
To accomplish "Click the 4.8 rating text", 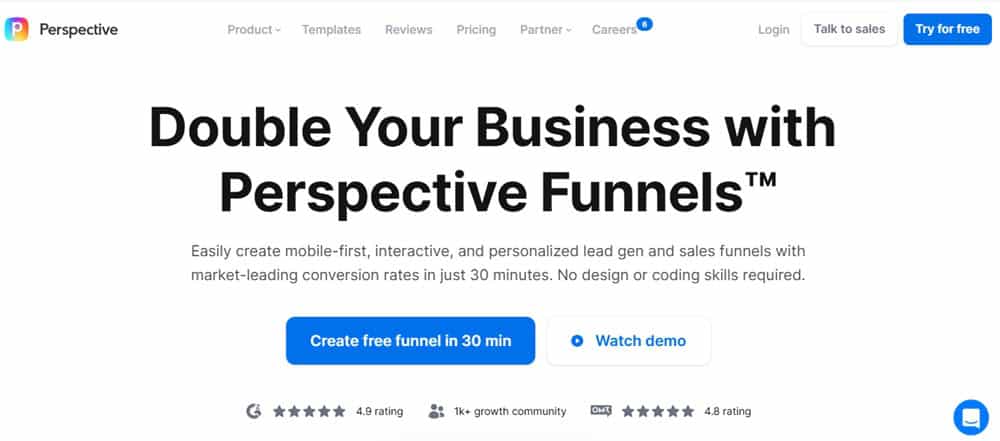I will pyautogui.click(x=728, y=412).
